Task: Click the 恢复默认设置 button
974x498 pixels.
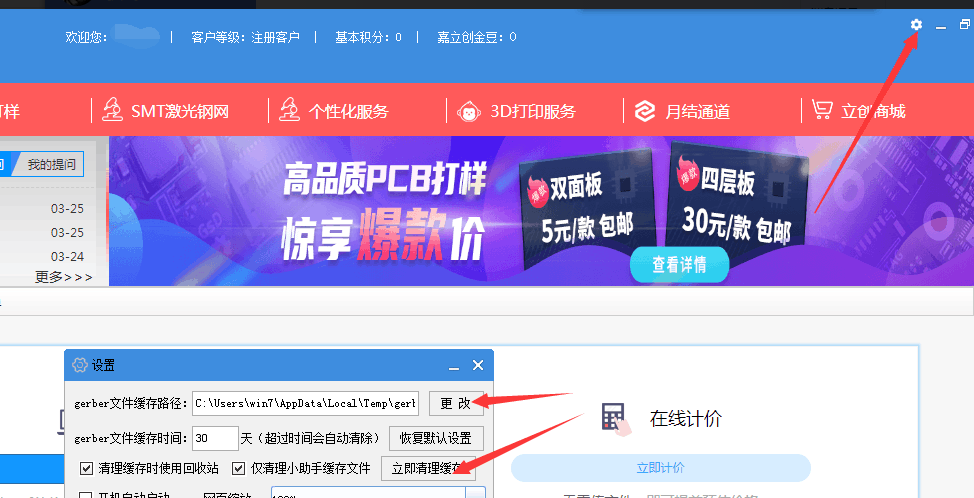Action: pos(435,438)
